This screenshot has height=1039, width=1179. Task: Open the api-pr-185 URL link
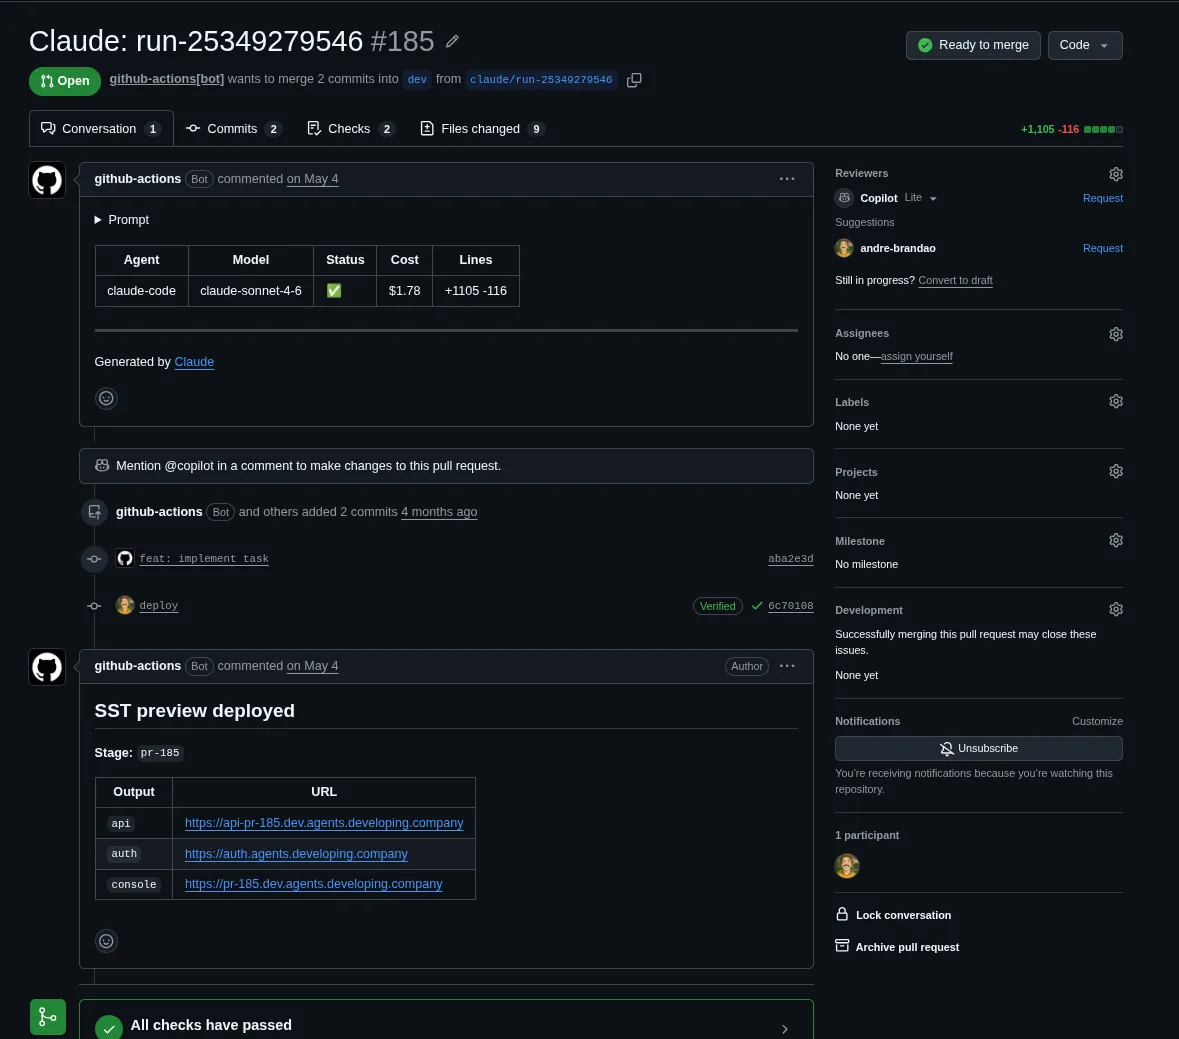pos(324,822)
